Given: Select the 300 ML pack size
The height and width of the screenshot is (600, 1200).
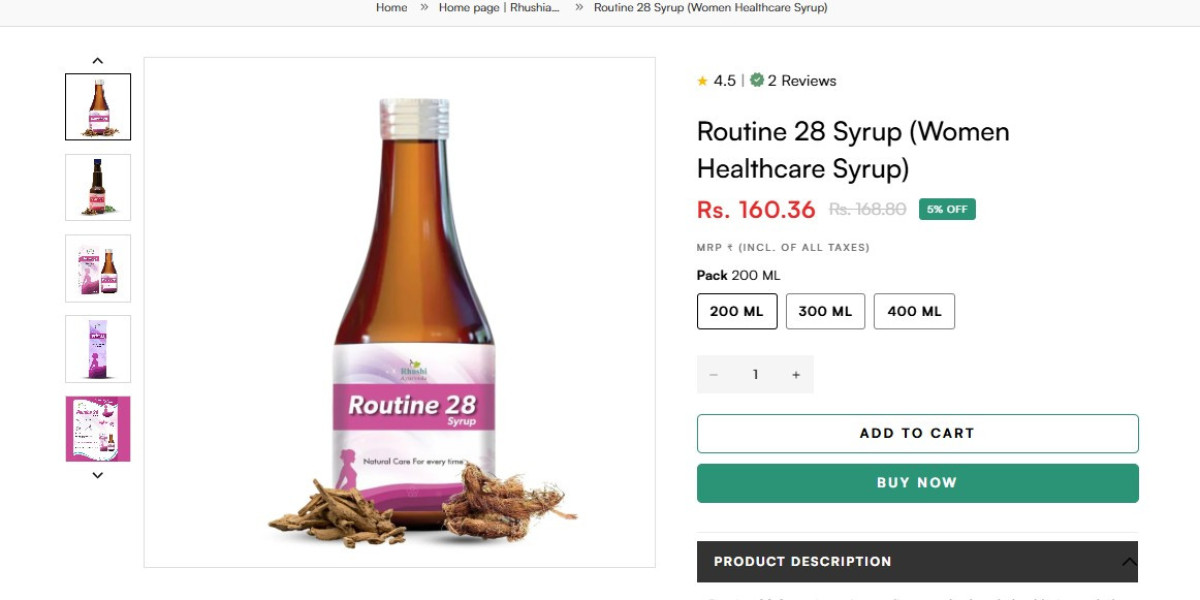Looking at the screenshot, I should coord(825,311).
